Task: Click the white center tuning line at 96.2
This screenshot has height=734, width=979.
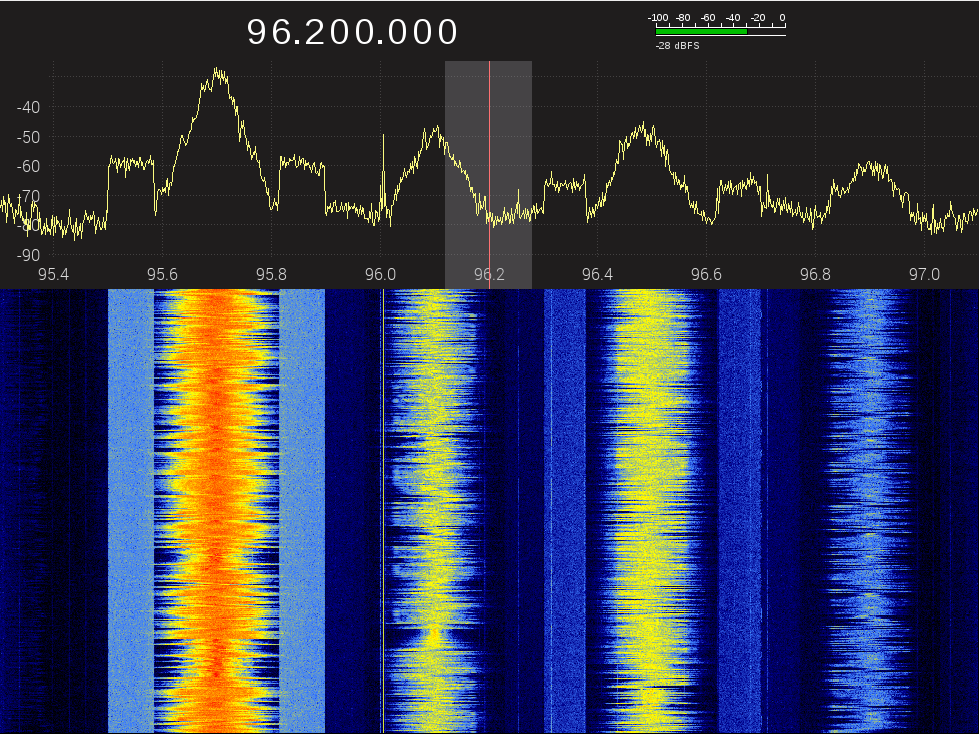Action: (489, 150)
